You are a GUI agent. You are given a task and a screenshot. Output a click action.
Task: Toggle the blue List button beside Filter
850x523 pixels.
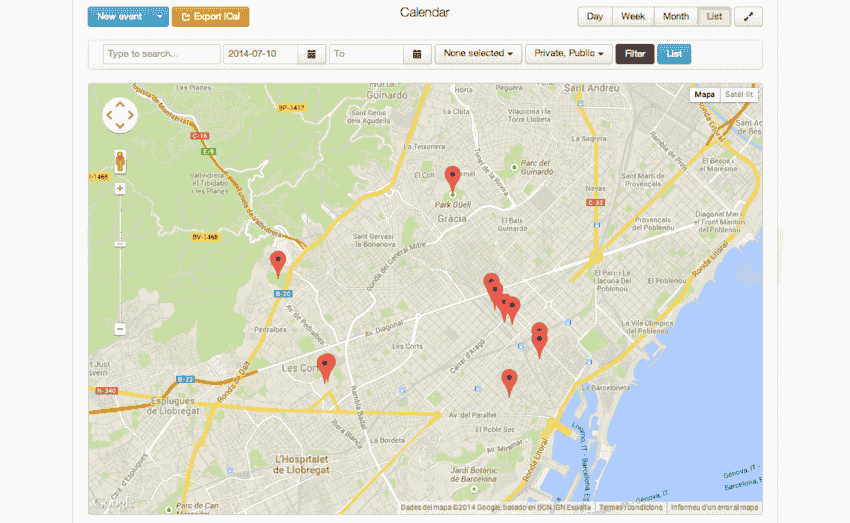click(x=673, y=54)
